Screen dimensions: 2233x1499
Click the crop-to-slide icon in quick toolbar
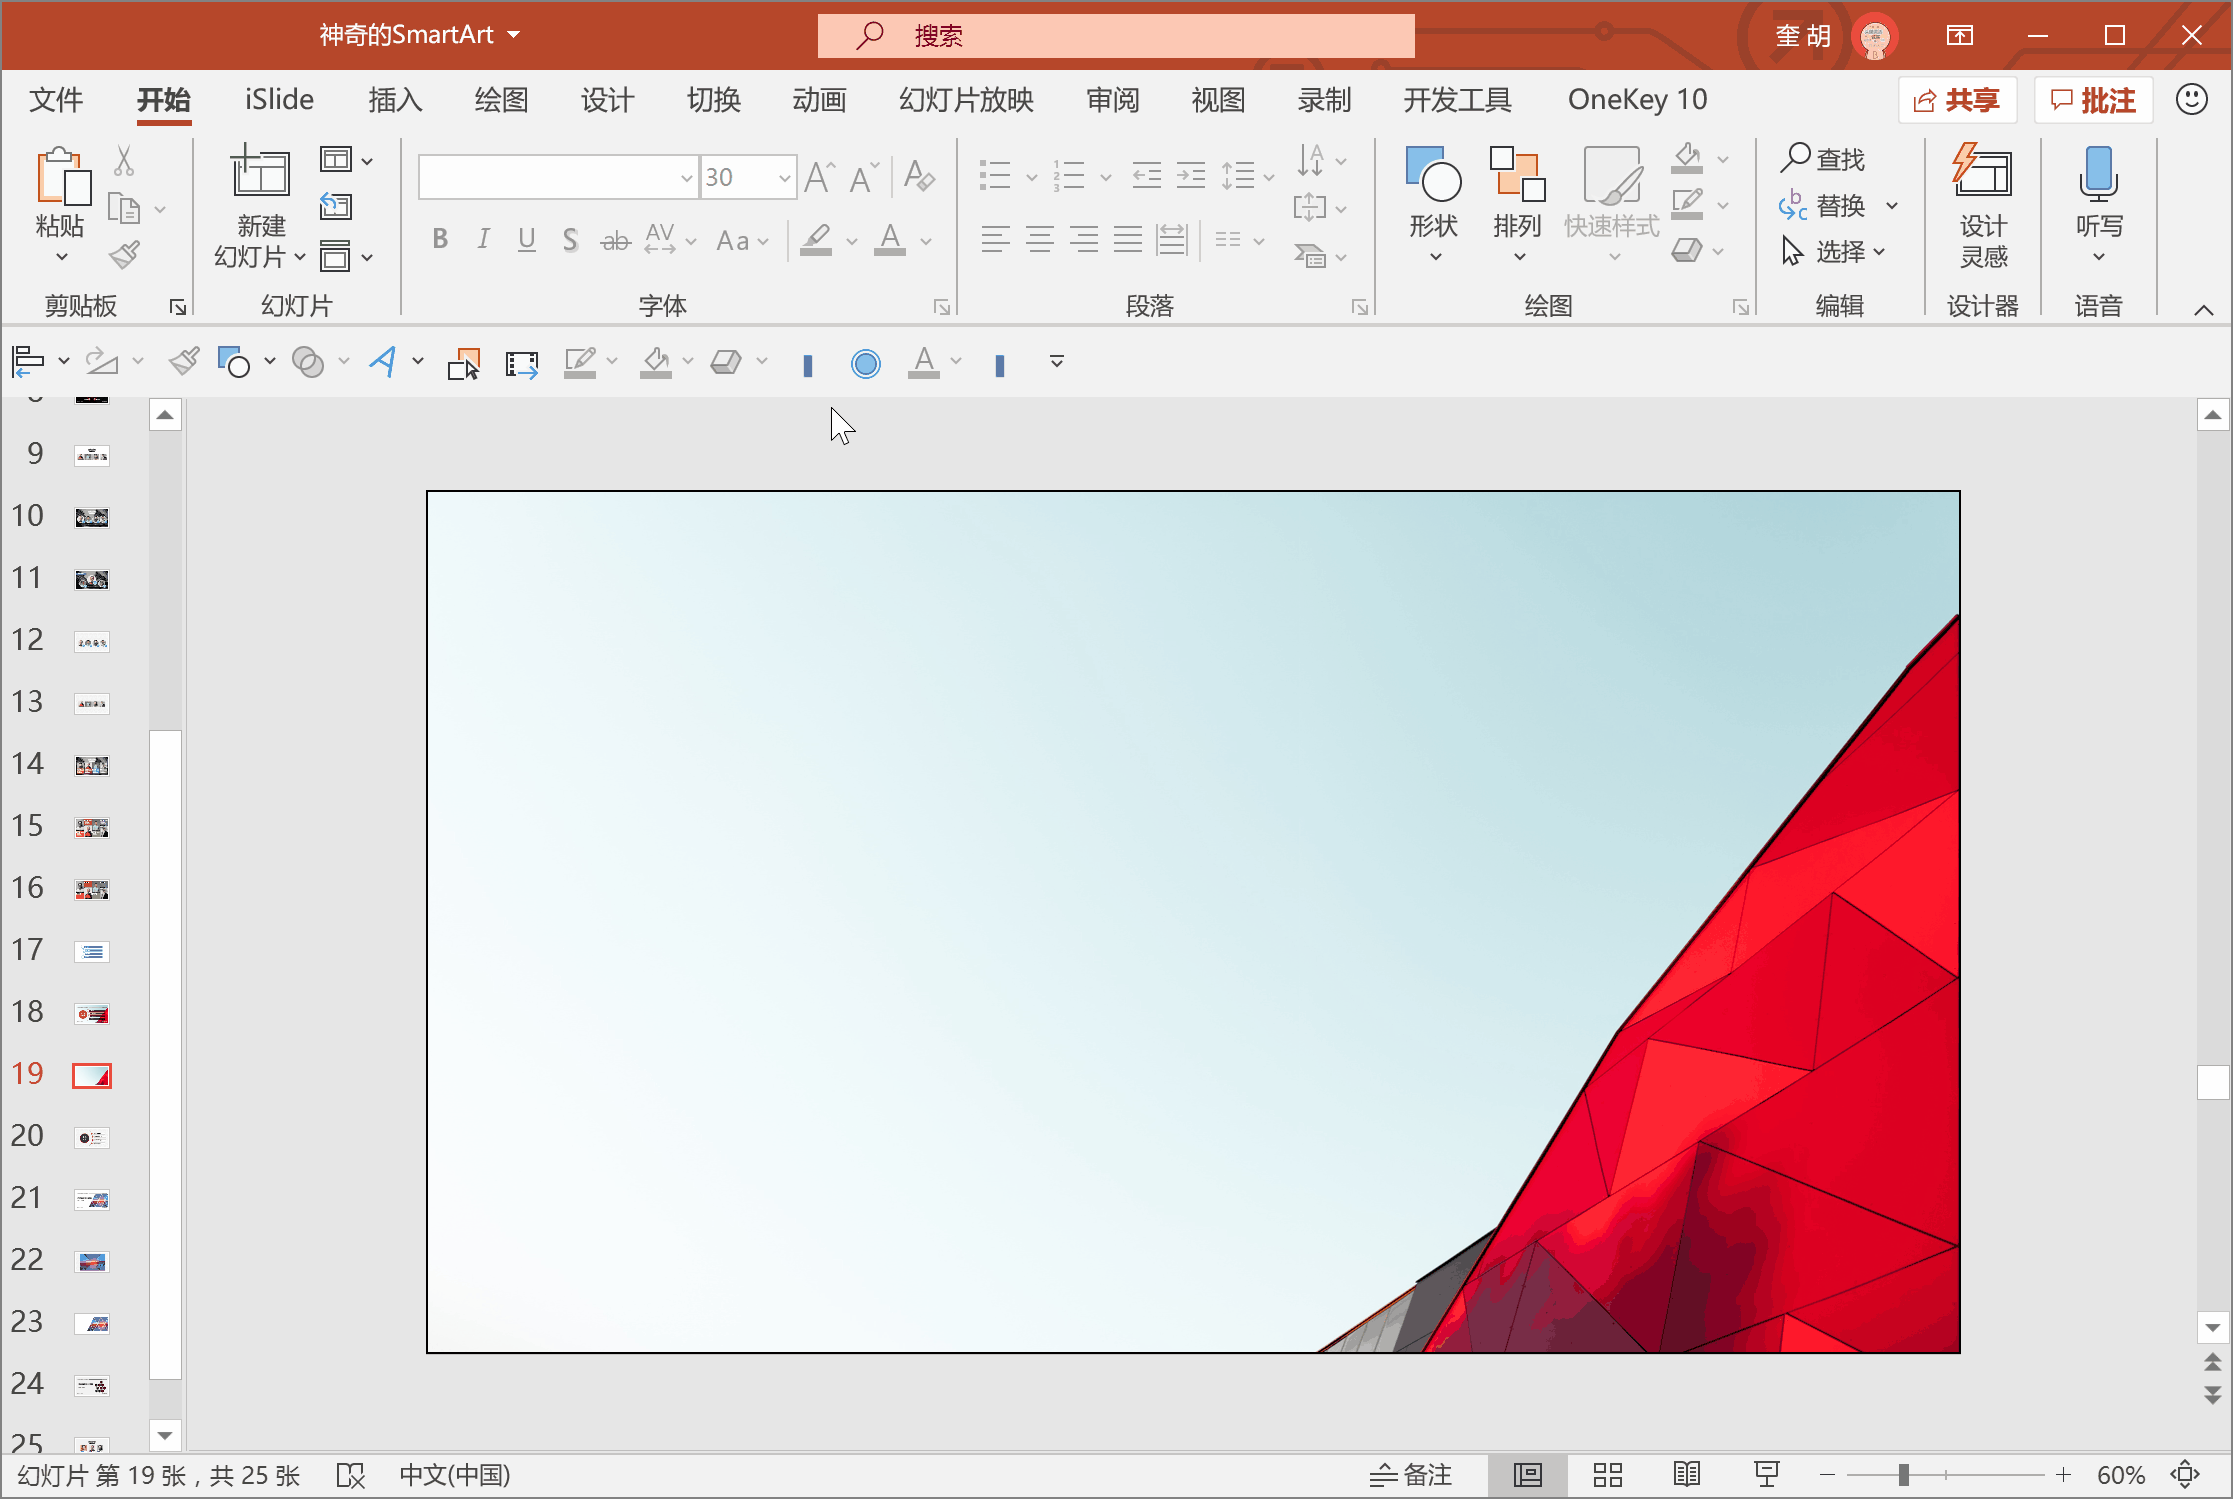click(x=522, y=363)
